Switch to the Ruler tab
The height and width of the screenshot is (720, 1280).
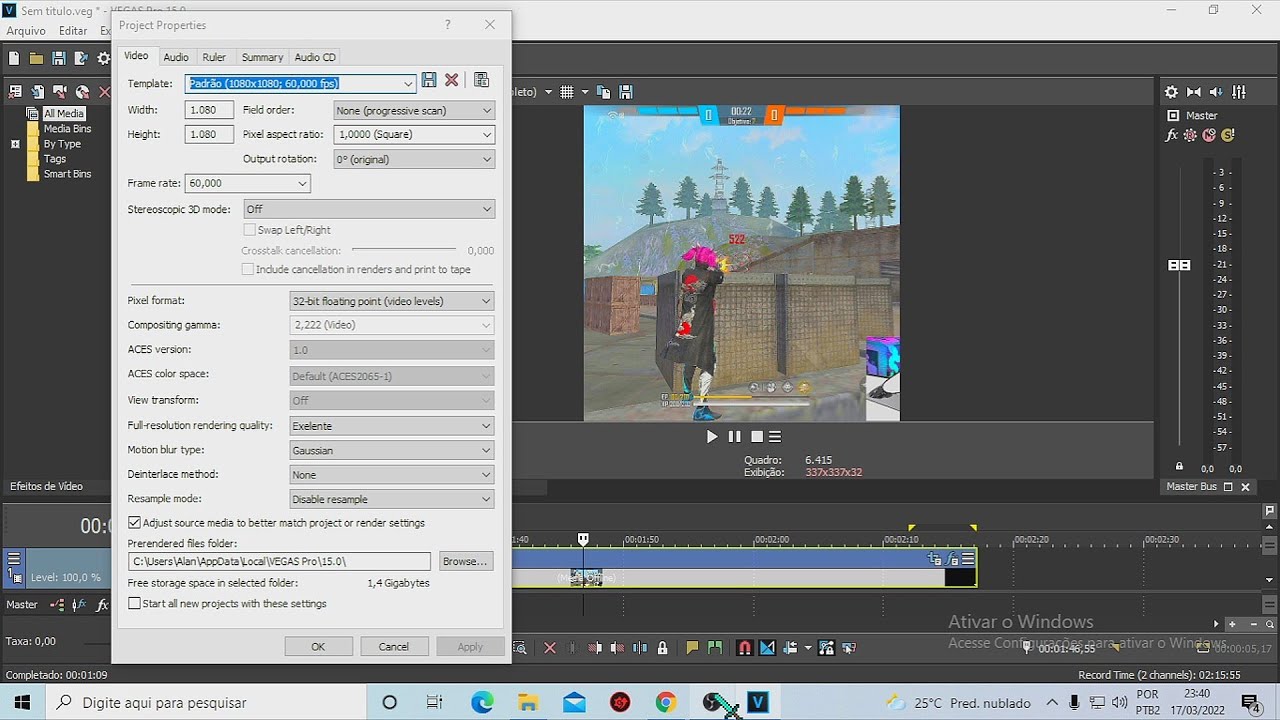click(214, 57)
